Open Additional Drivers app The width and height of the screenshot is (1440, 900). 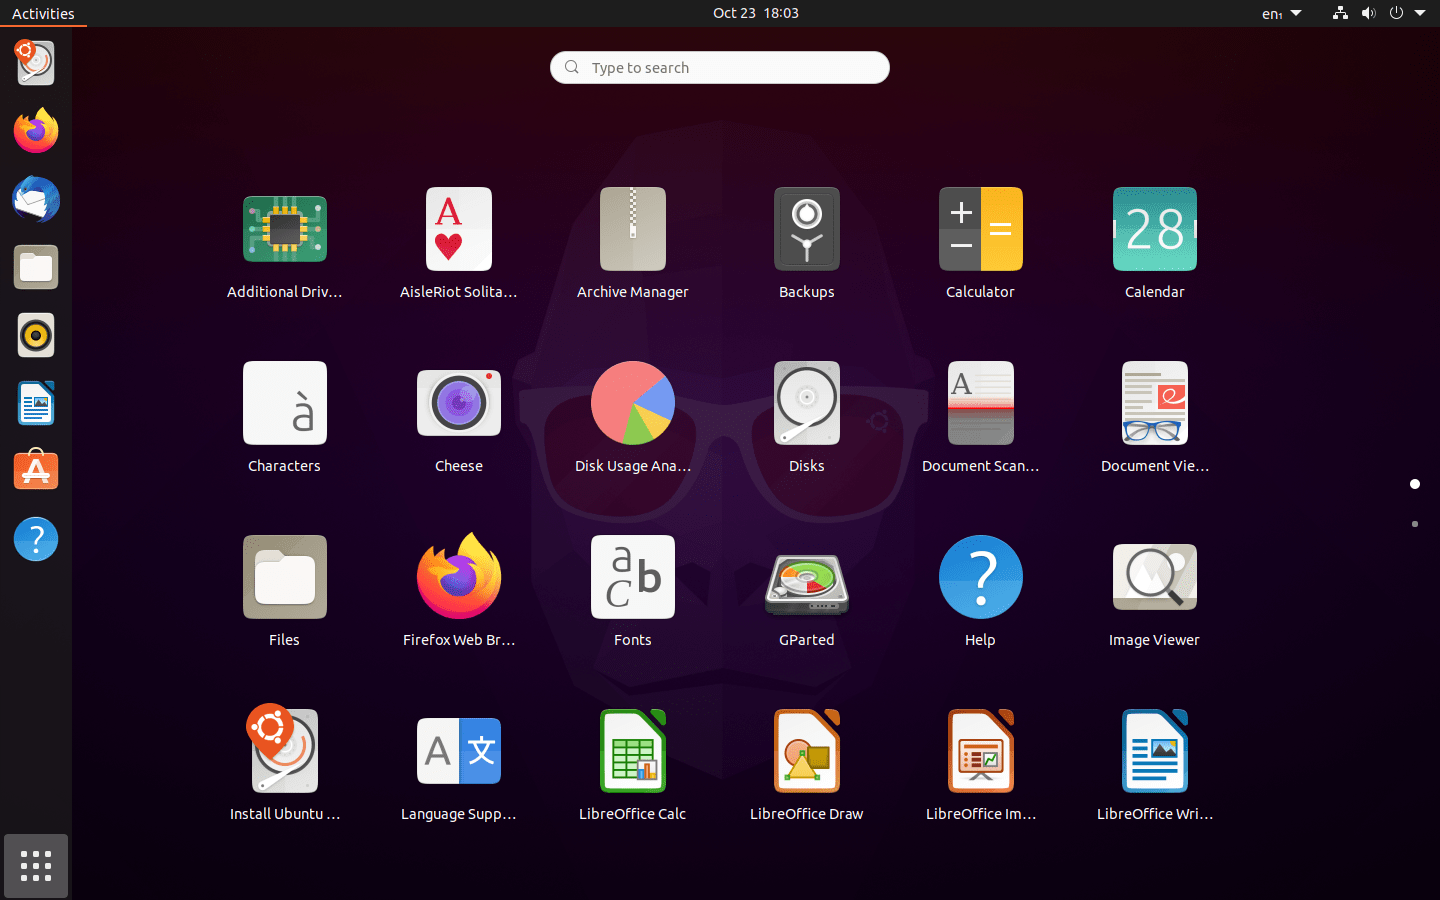tap(285, 229)
